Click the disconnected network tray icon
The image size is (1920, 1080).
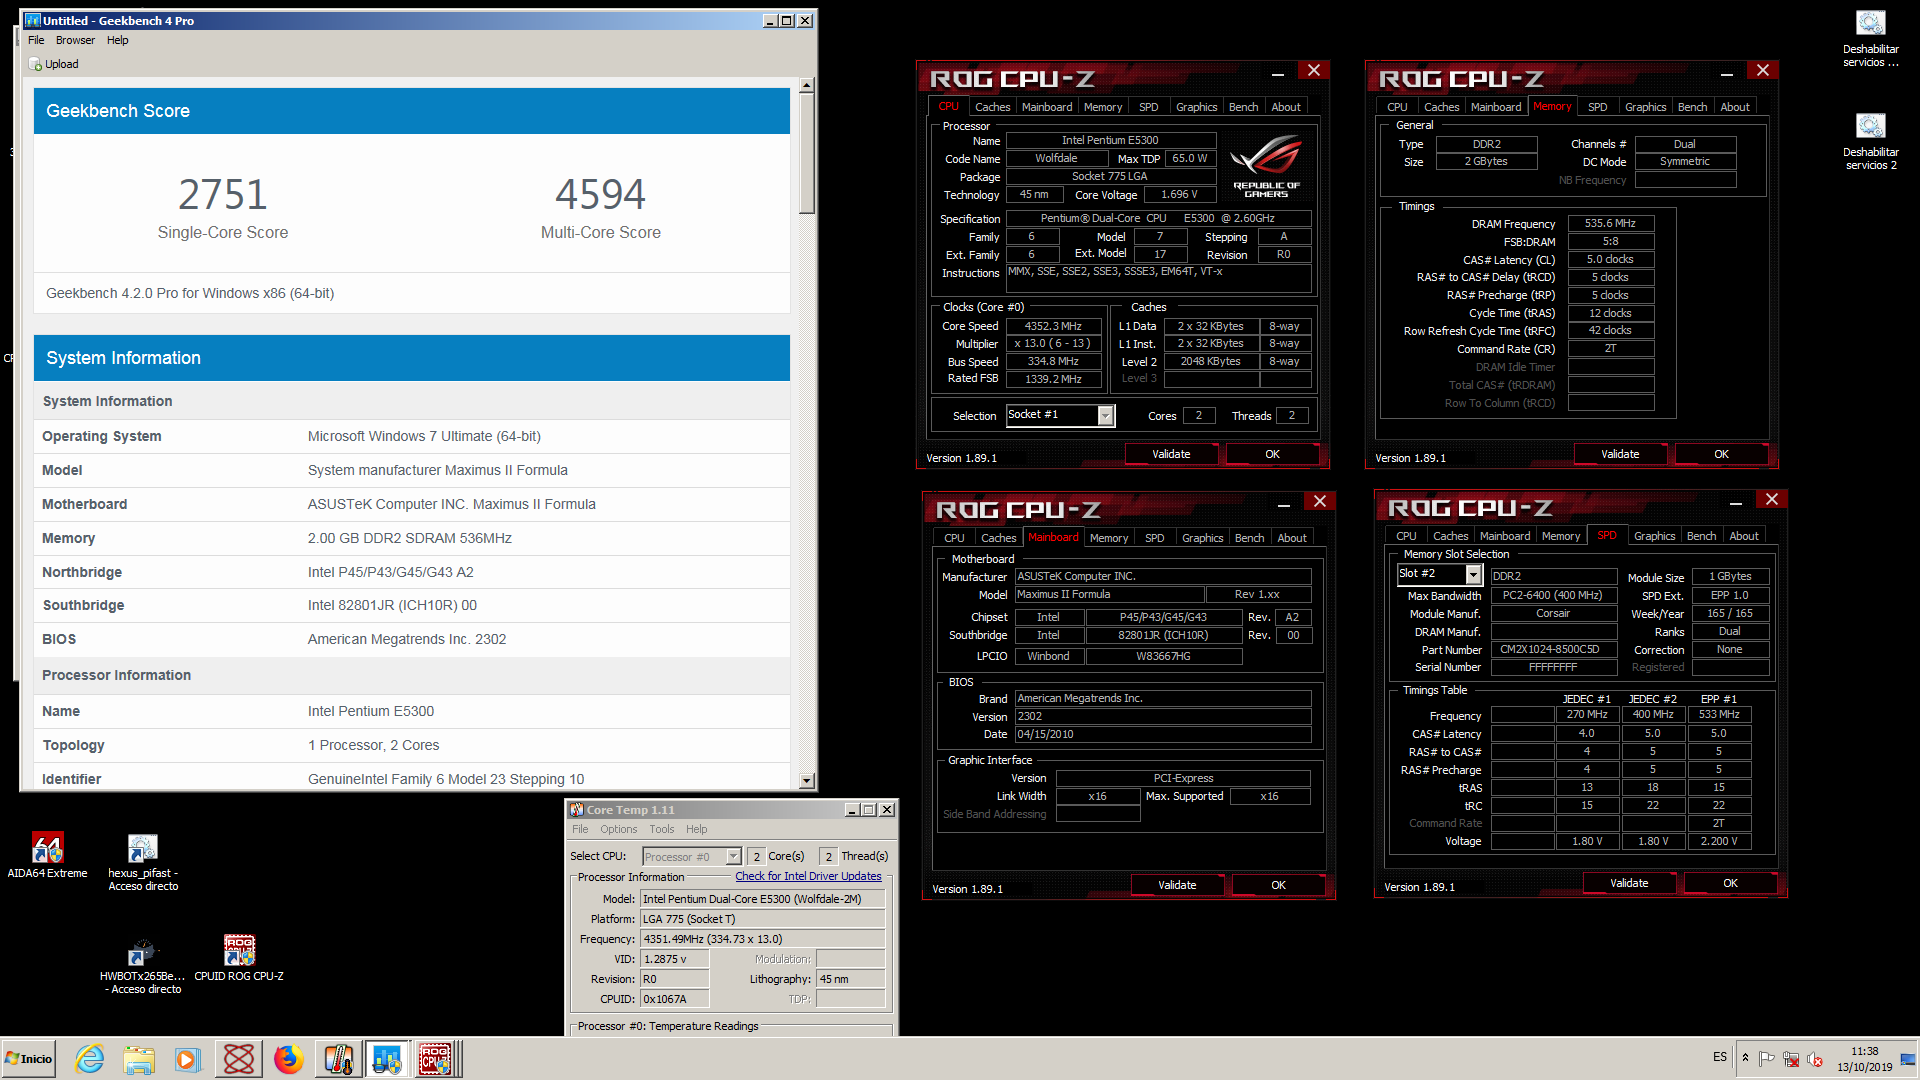pos(1791,1059)
